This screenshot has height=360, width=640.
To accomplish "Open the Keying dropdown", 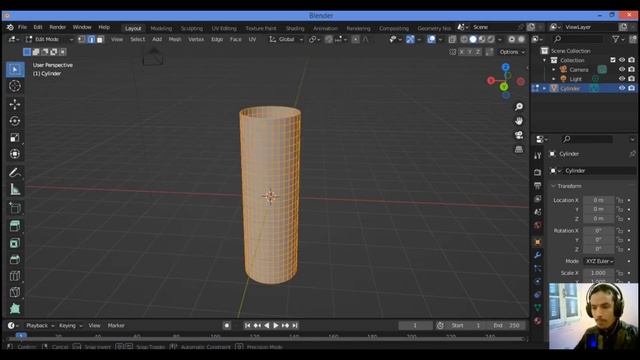I will [x=71, y=325].
